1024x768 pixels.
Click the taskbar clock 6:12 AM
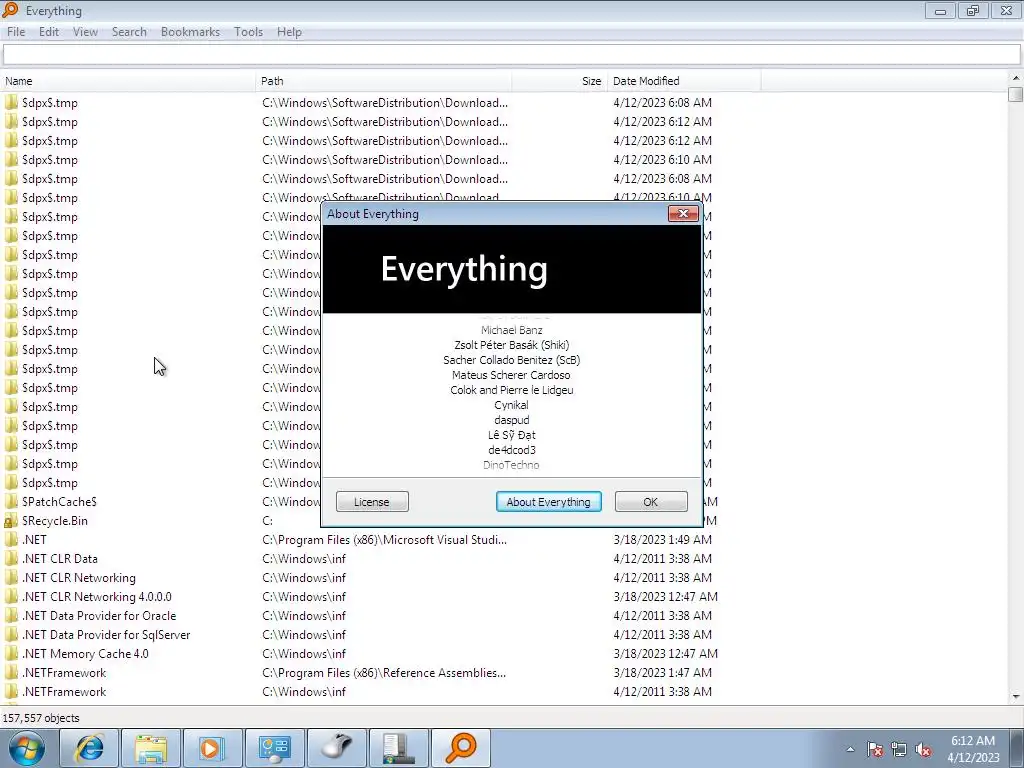click(973, 741)
